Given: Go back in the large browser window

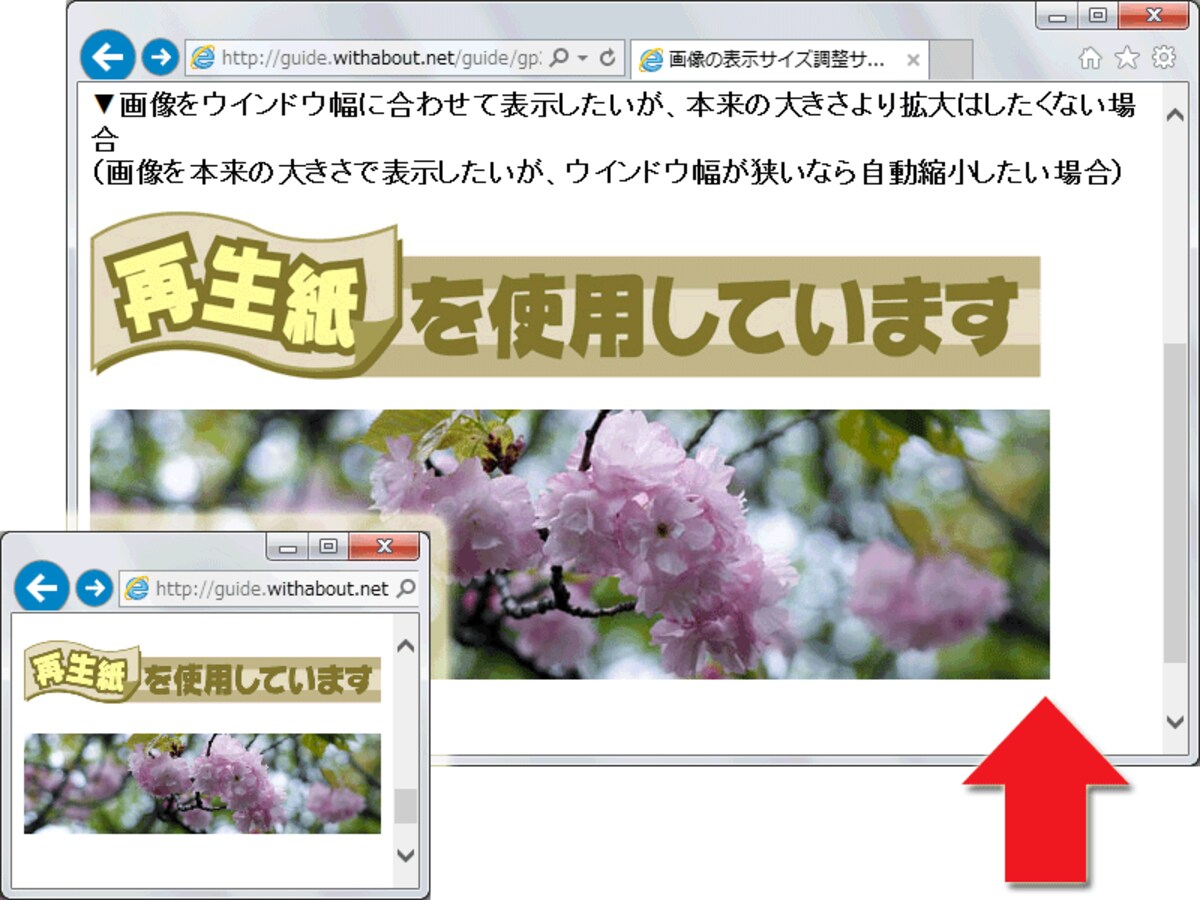Looking at the screenshot, I should (107, 57).
